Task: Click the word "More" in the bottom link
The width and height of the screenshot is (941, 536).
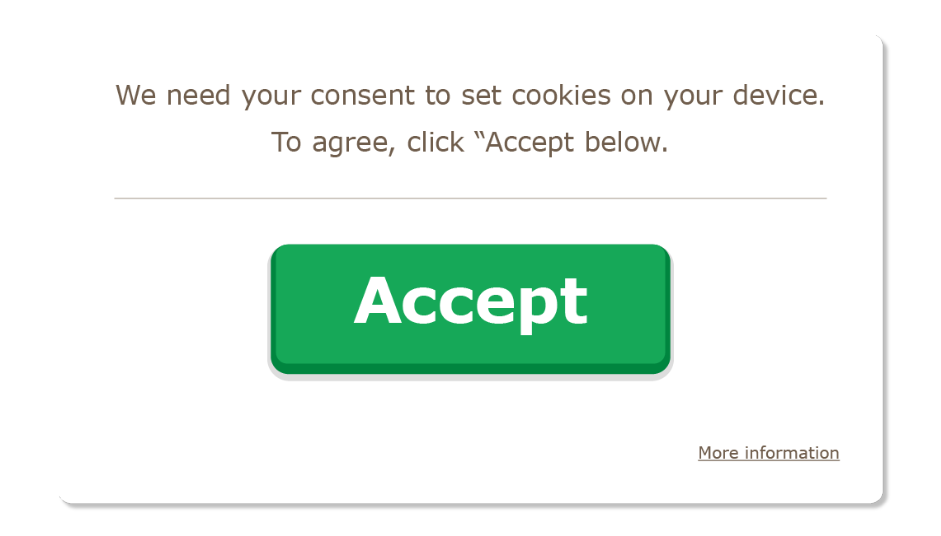Action: pos(718,453)
